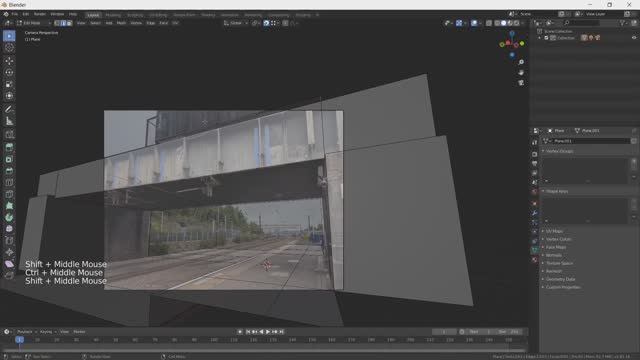
Task: Select the Measure tool
Action: (9, 121)
